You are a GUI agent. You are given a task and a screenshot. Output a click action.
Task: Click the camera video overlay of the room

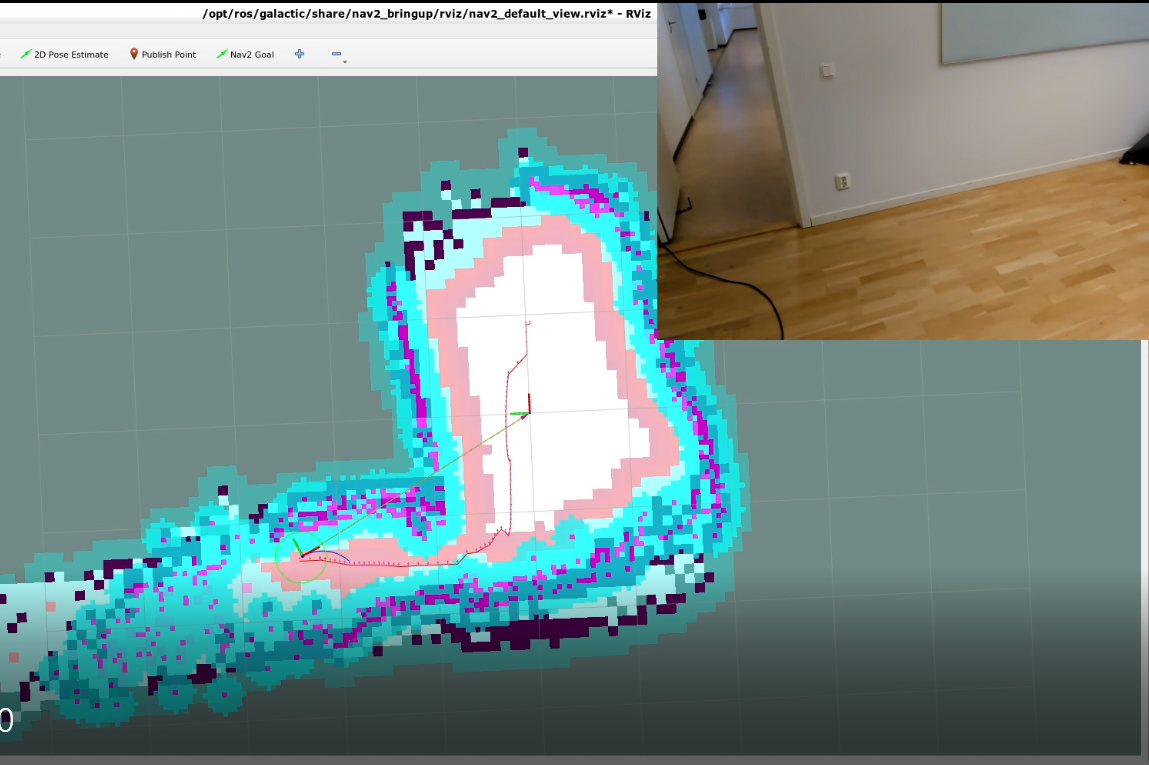[903, 171]
